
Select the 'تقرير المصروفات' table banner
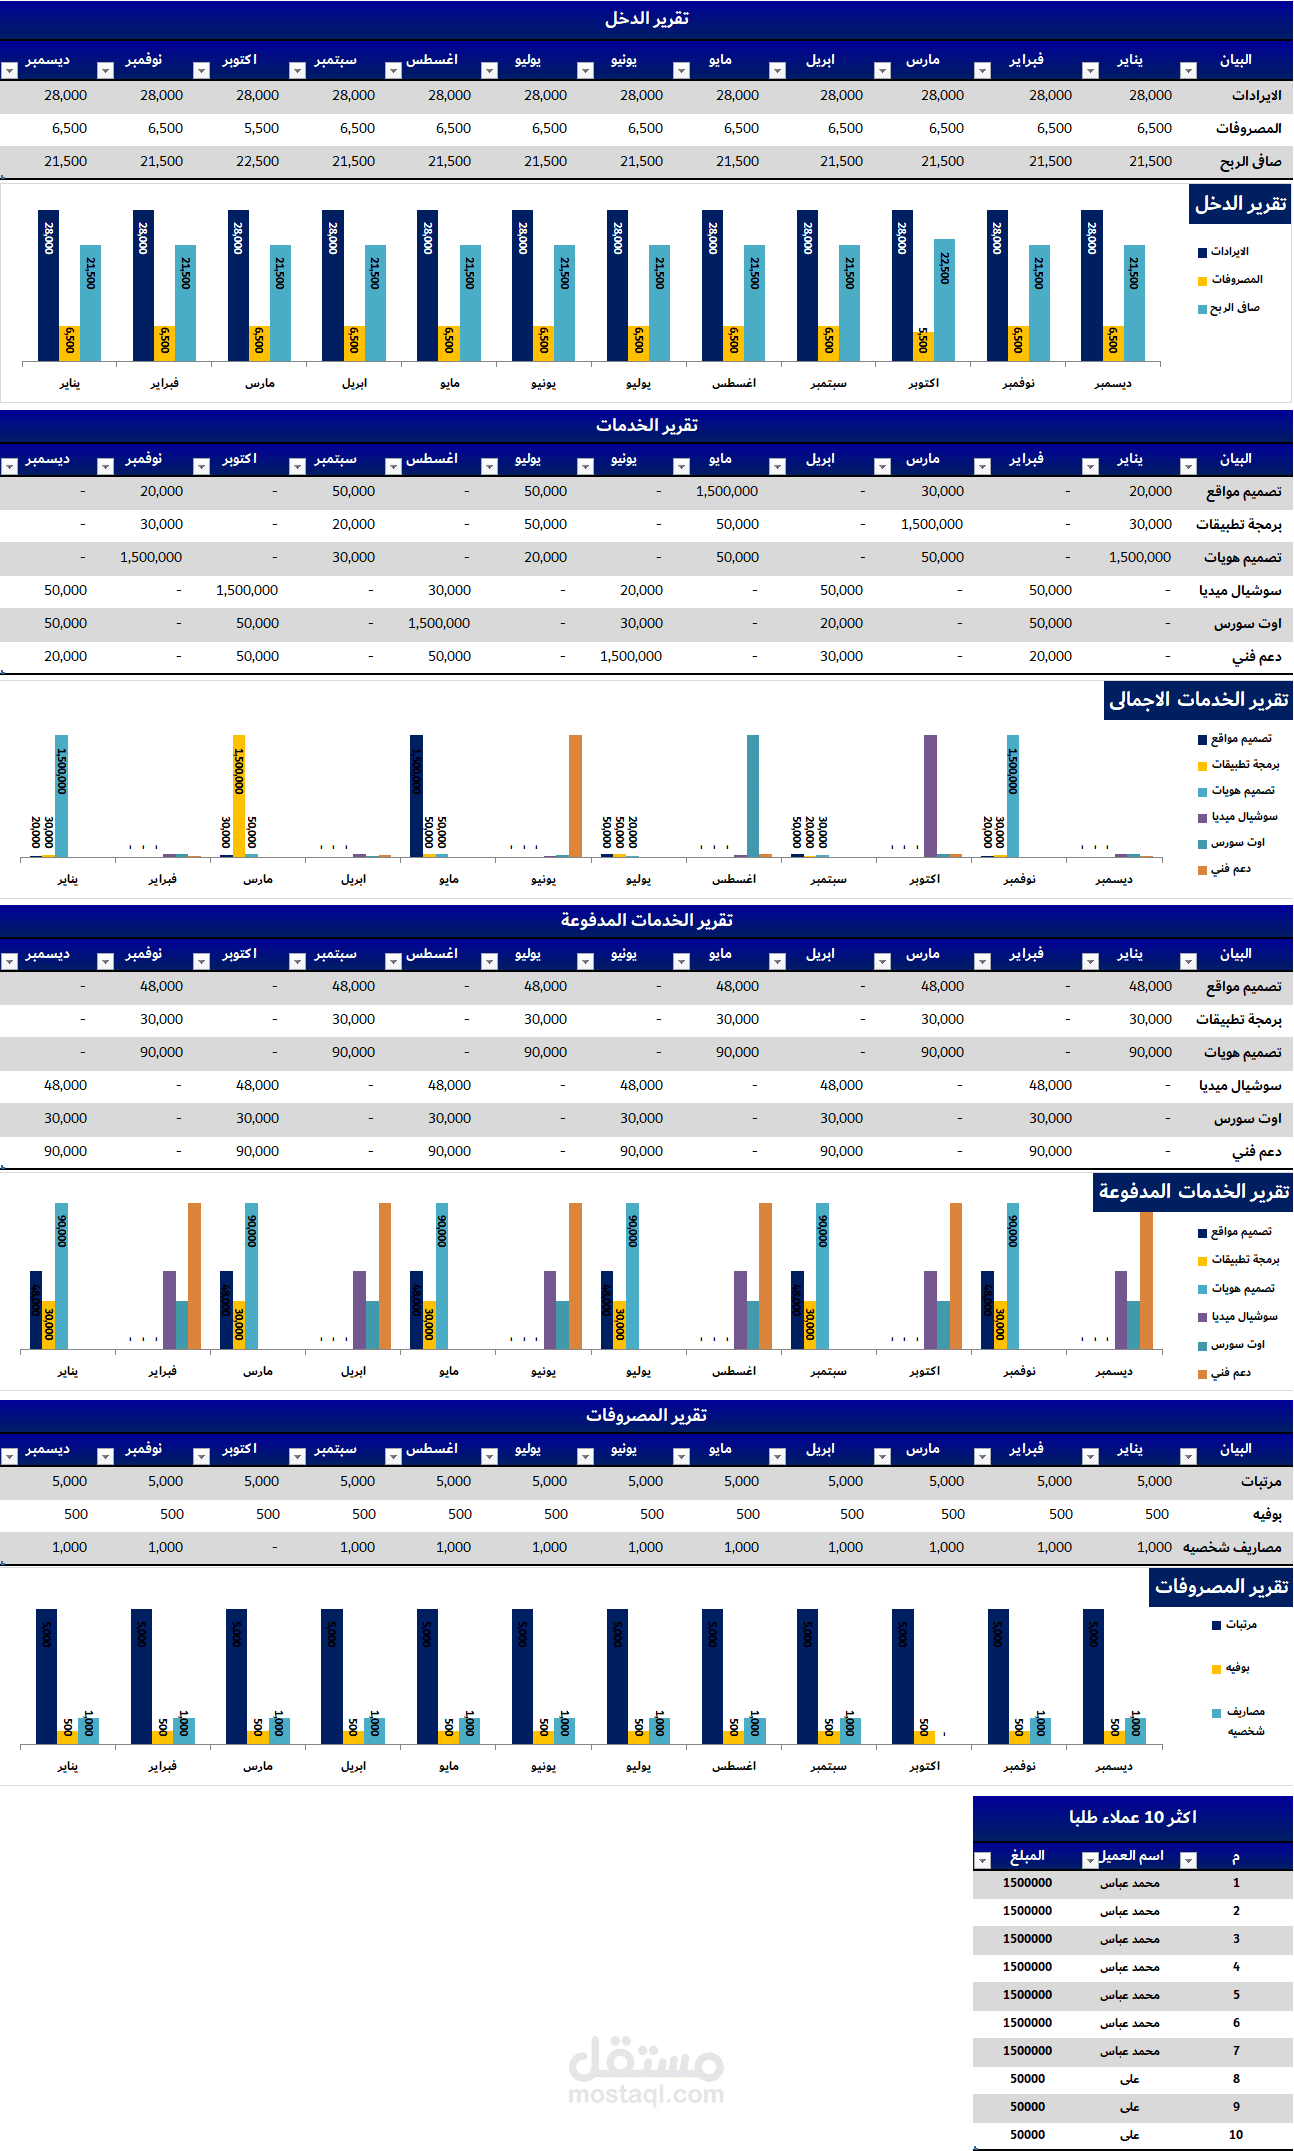[x=646, y=1415]
